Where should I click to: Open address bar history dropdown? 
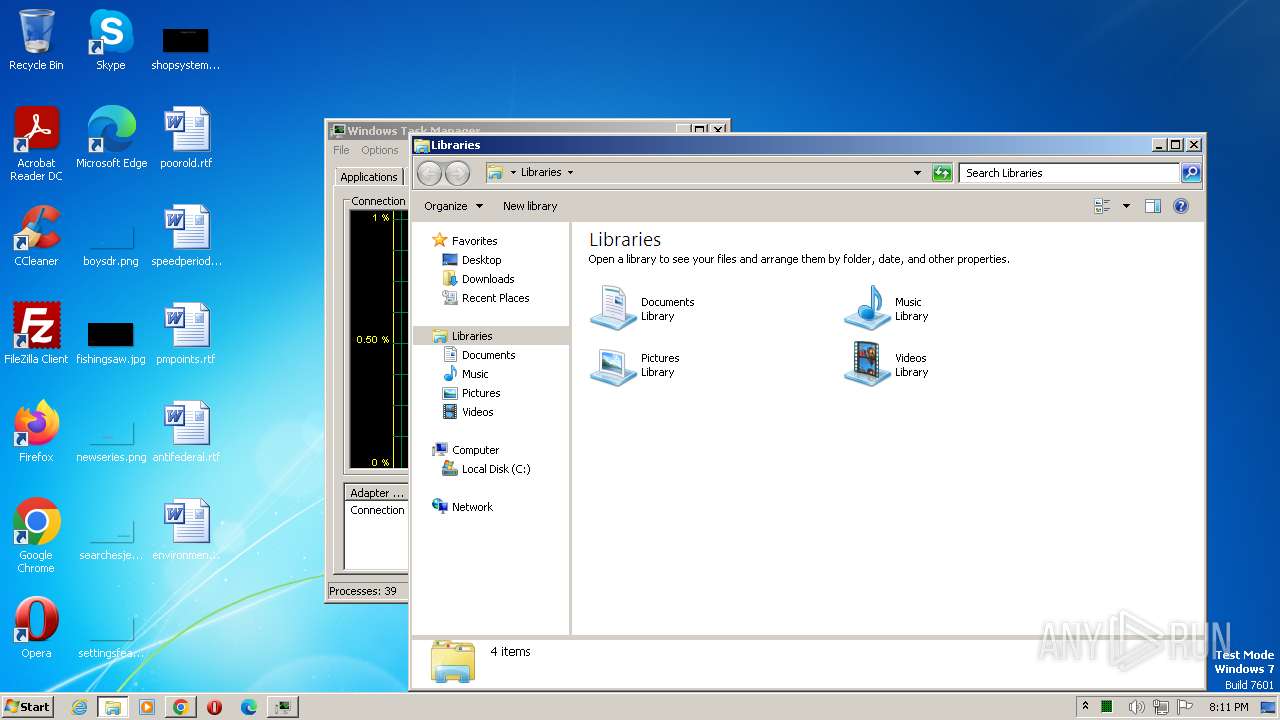click(917, 173)
